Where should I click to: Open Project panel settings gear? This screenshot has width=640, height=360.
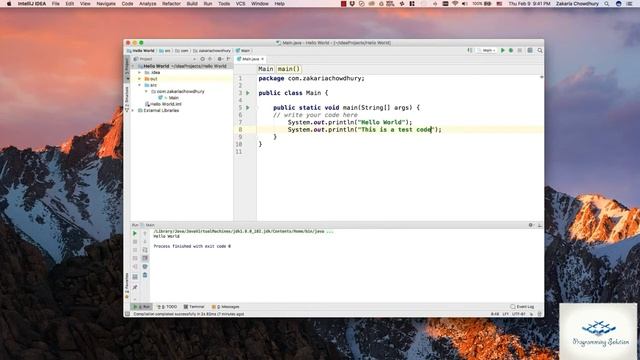[x=220, y=59]
